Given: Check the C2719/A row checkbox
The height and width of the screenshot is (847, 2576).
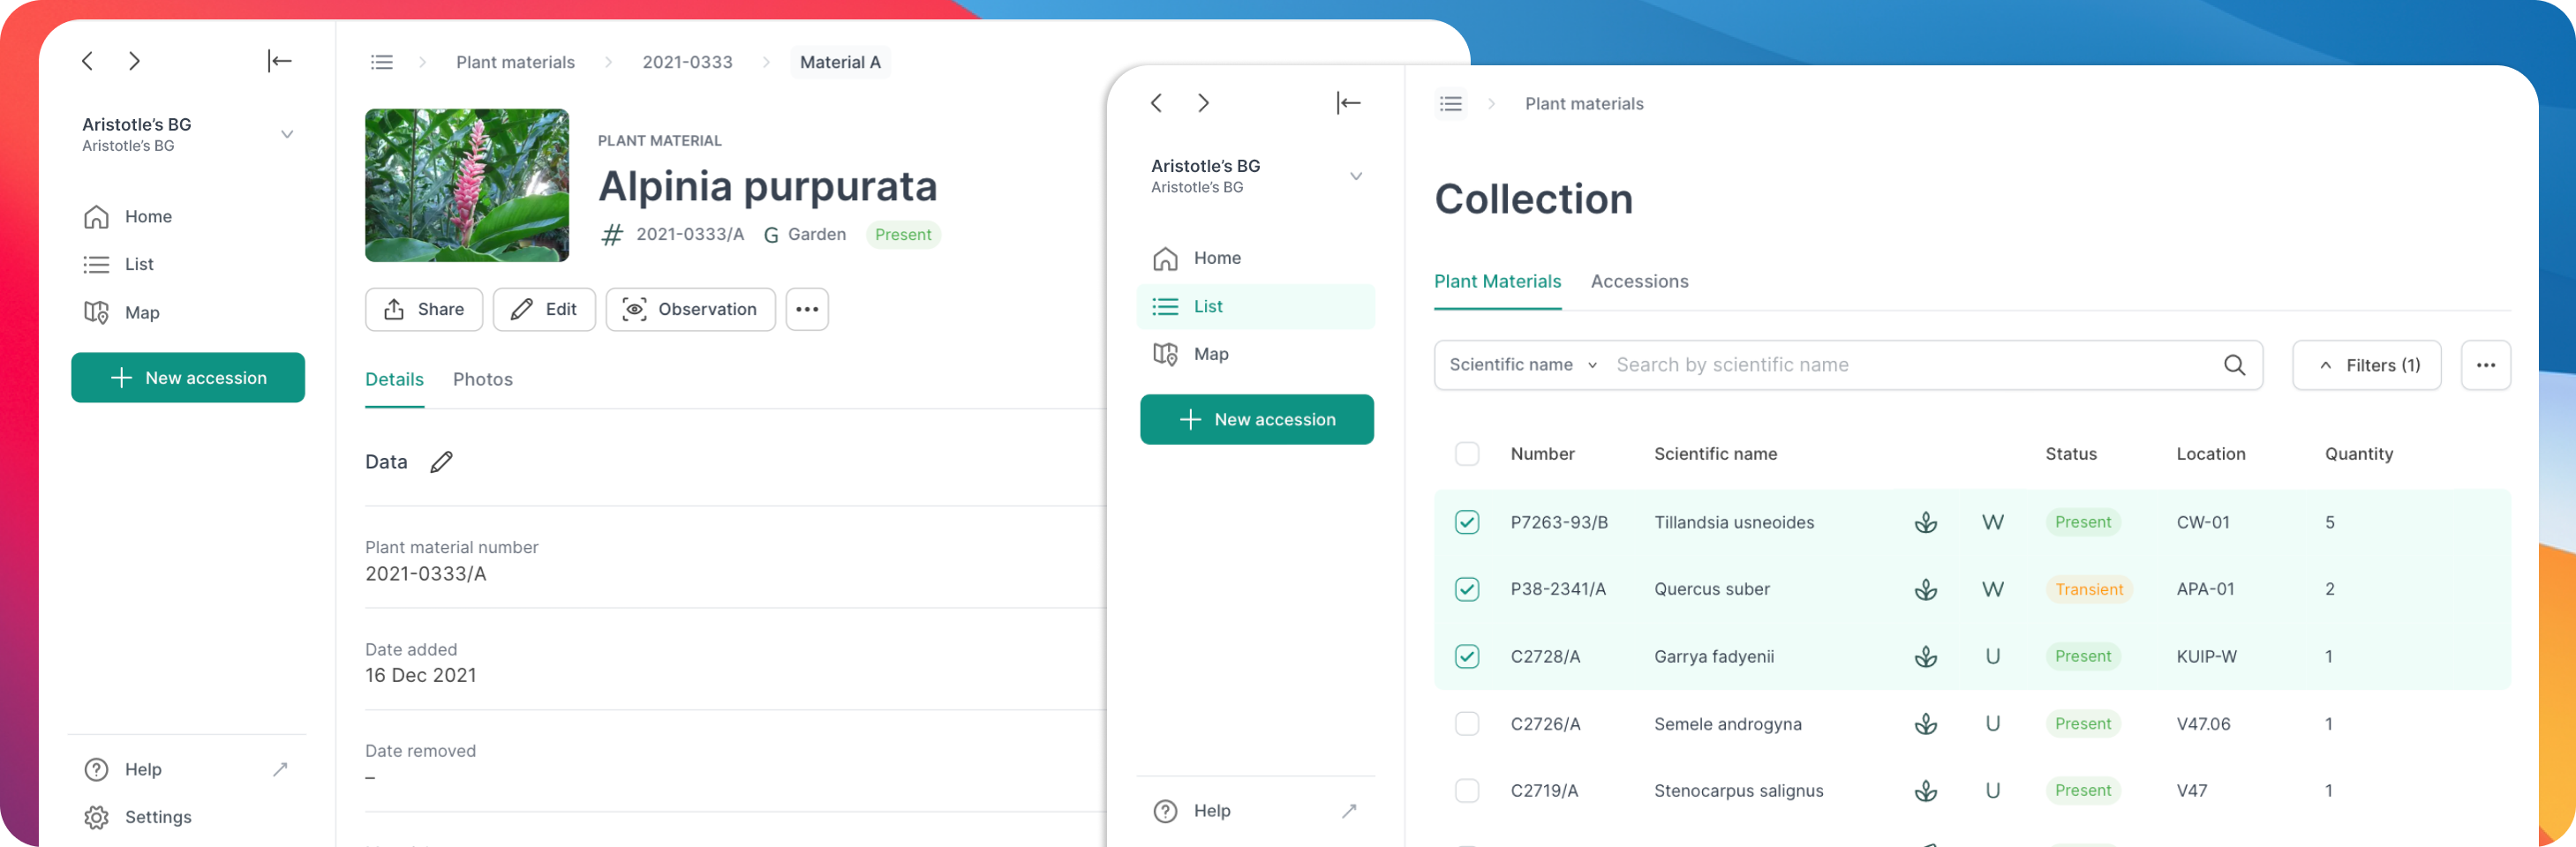Looking at the screenshot, I should pyautogui.click(x=1466, y=791).
